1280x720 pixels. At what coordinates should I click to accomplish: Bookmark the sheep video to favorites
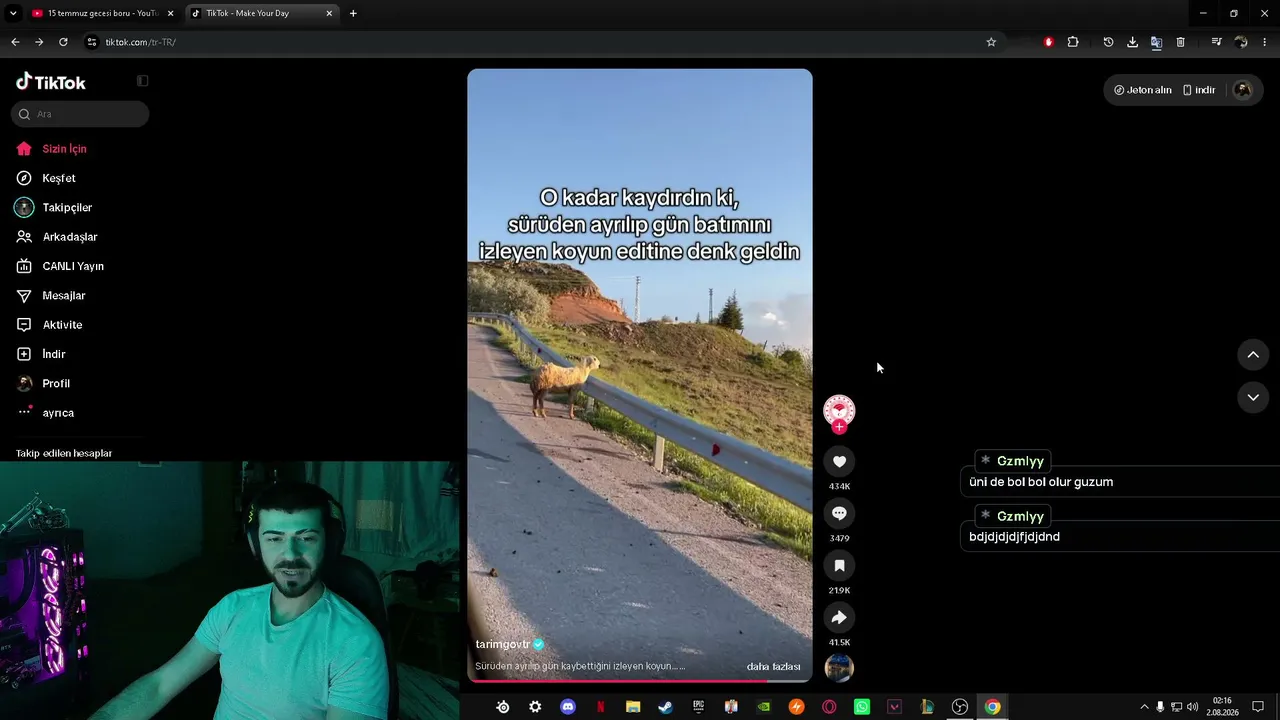coord(839,565)
